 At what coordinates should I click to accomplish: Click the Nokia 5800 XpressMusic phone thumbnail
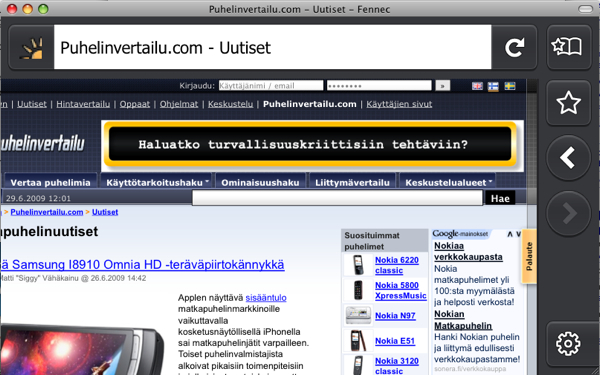(358, 290)
